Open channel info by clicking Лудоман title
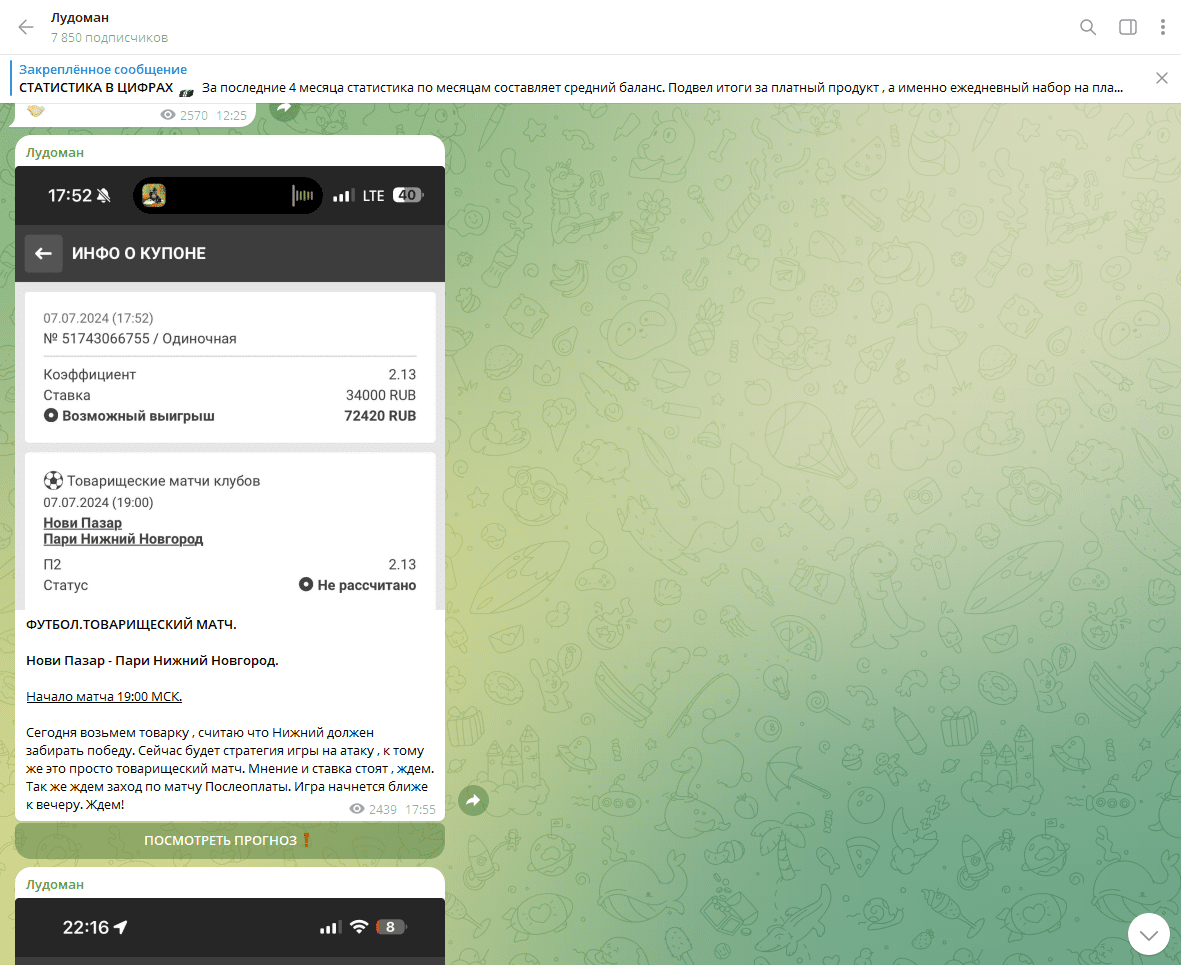 [x=80, y=18]
